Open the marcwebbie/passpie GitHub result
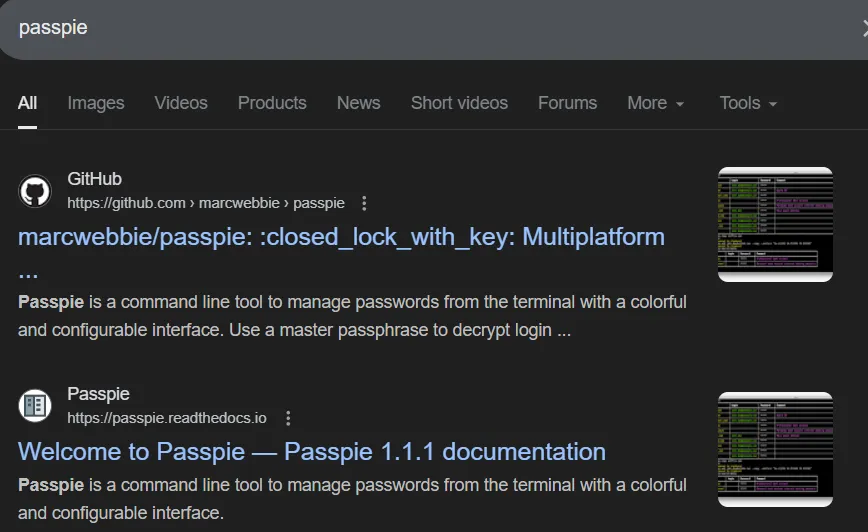Viewport: 868px width, 532px height. (x=341, y=237)
